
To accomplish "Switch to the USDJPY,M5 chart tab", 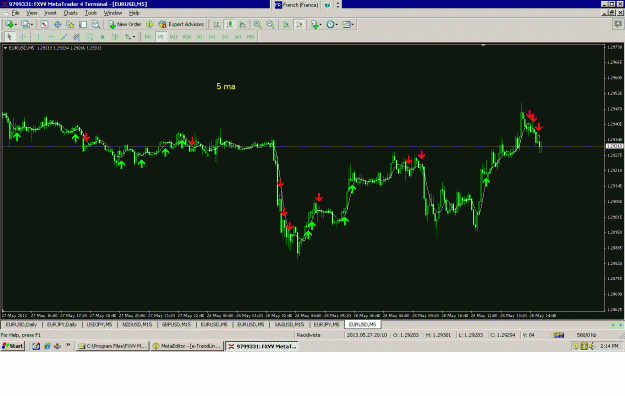I will tap(99, 325).
